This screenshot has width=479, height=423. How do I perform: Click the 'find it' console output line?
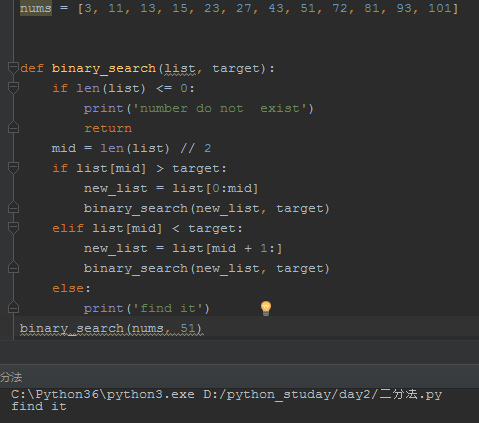click(x=39, y=406)
